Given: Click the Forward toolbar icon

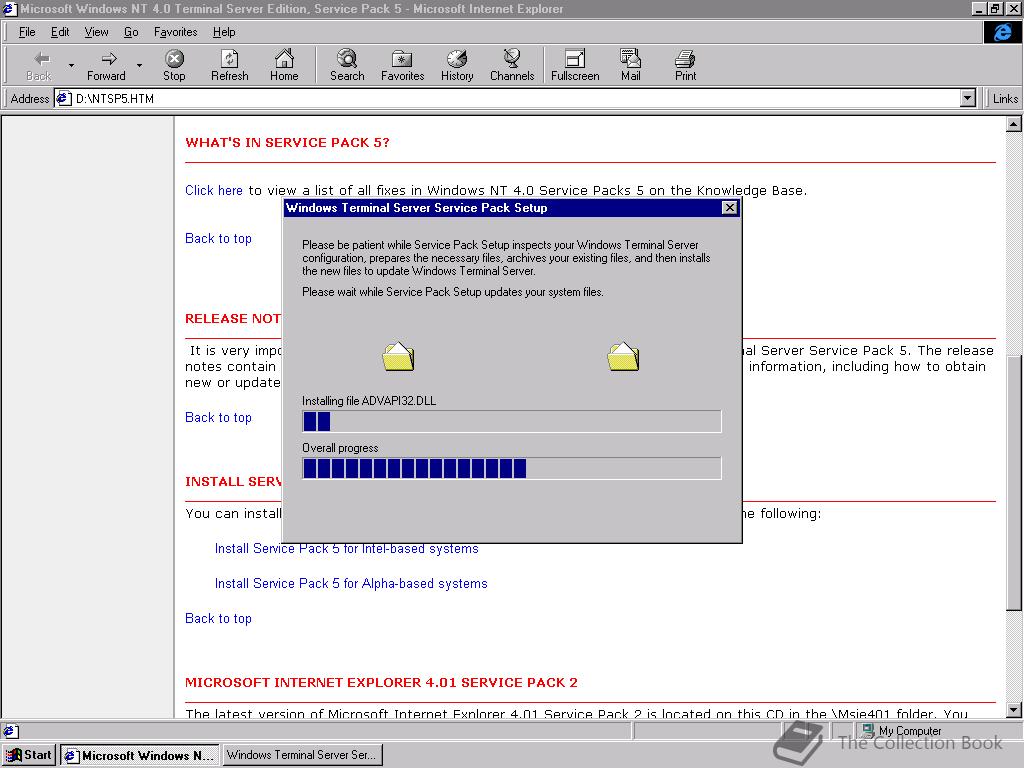Looking at the screenshot, I should coord(106,65).
